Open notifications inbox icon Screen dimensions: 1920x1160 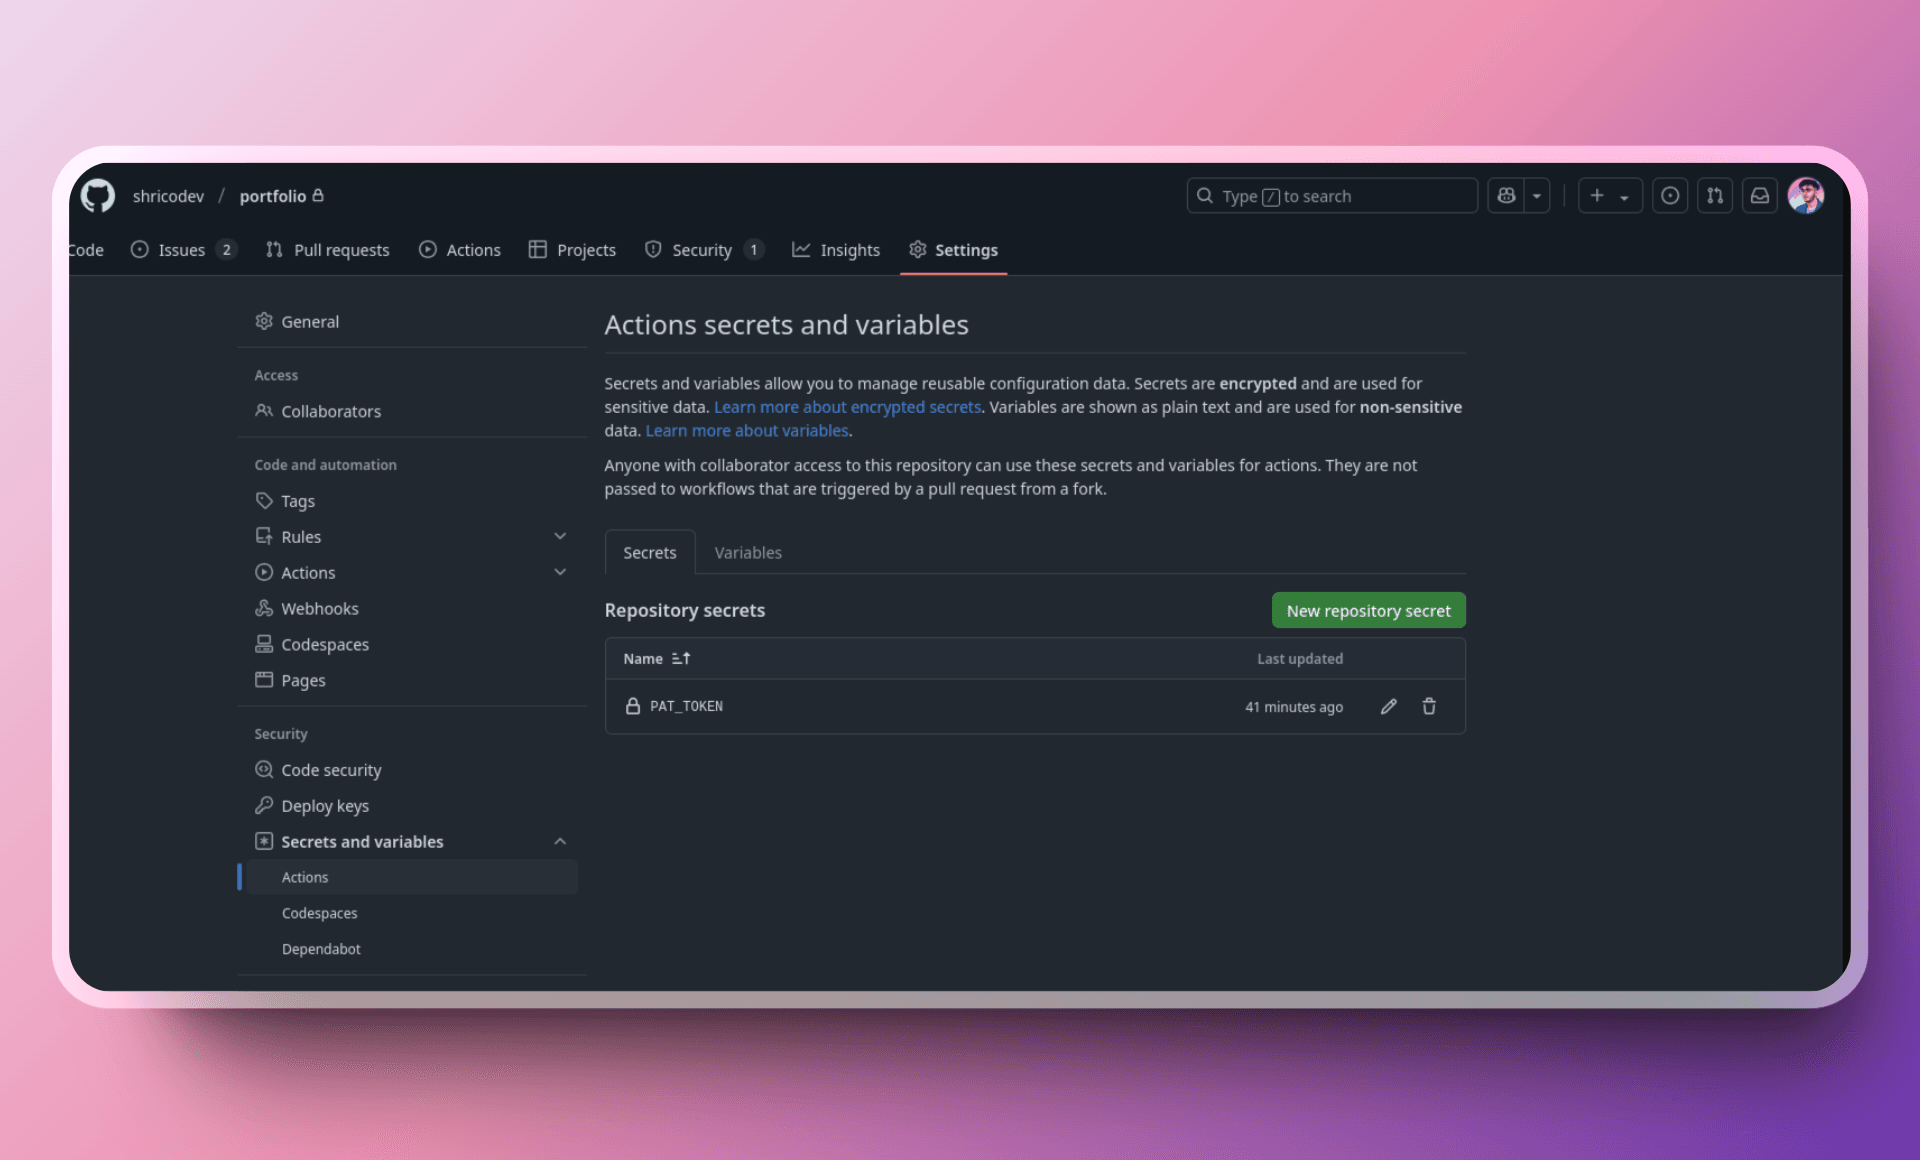tap(1759, 196)
